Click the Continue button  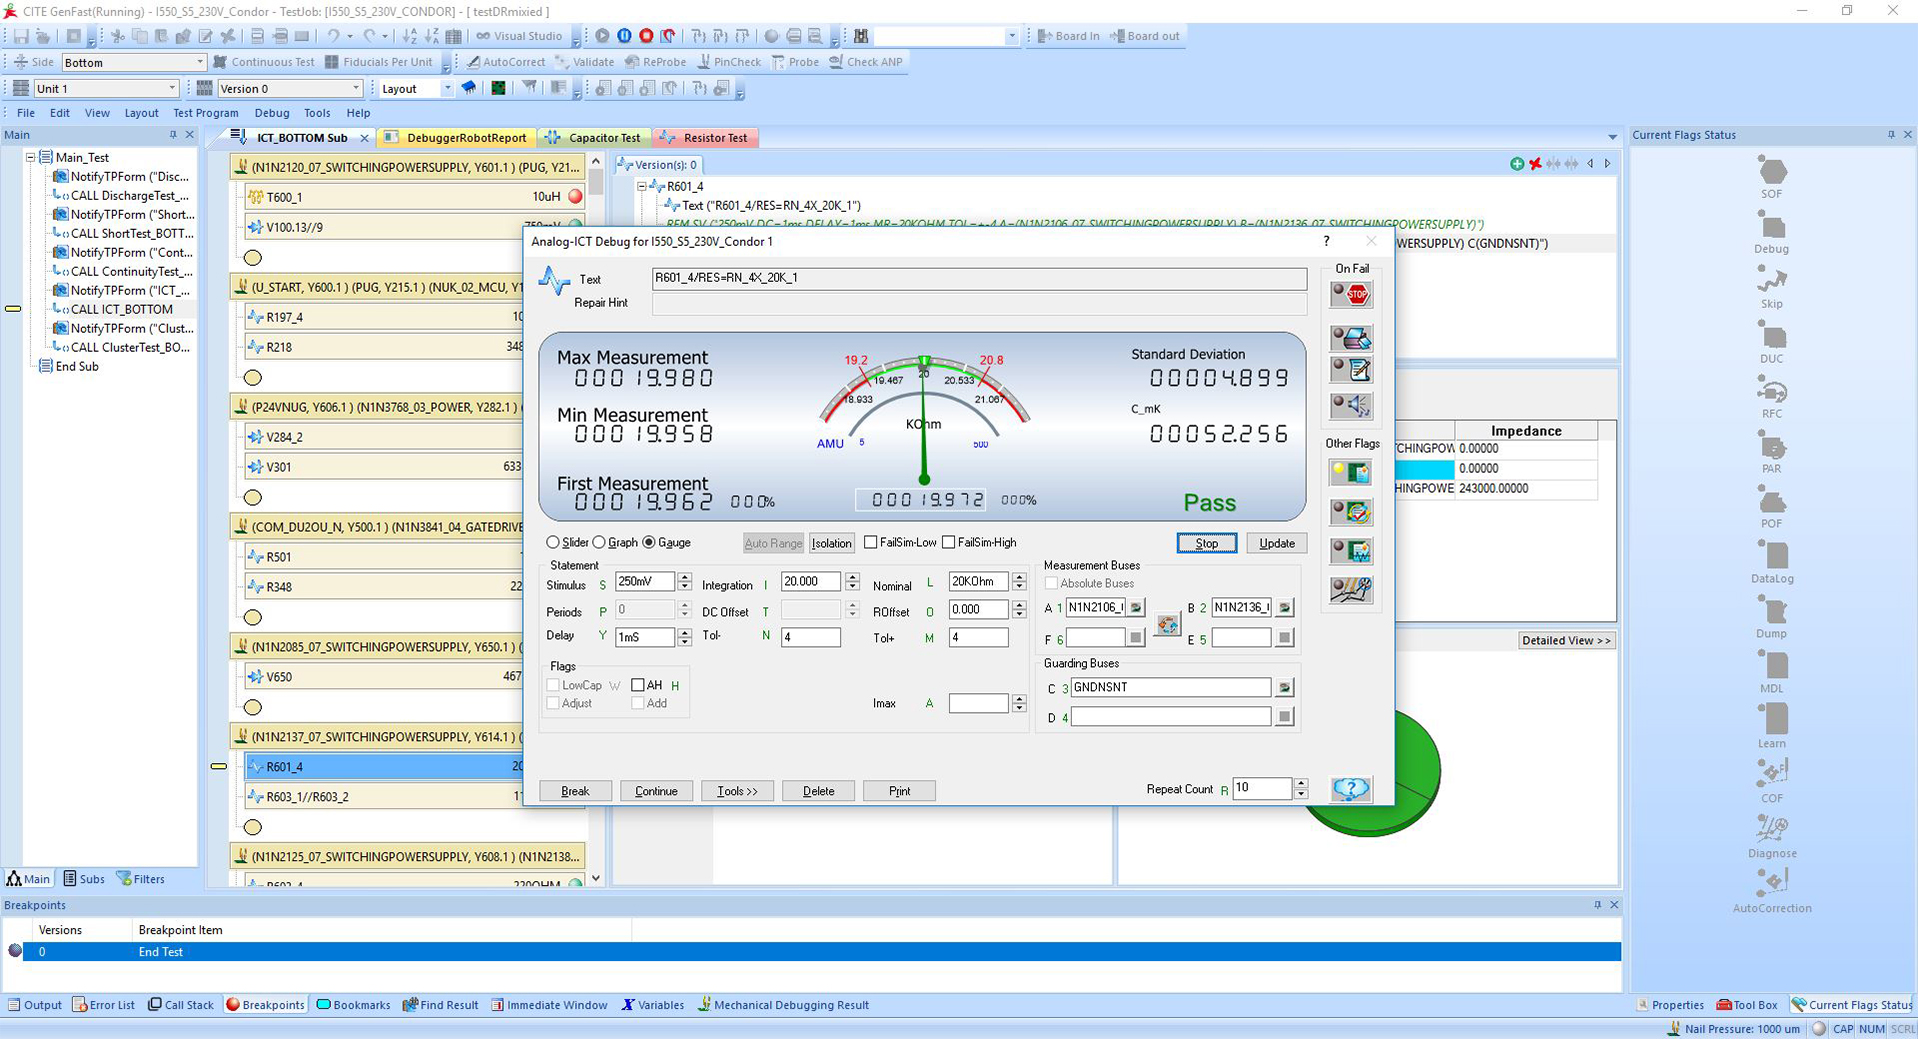(656, 791)
